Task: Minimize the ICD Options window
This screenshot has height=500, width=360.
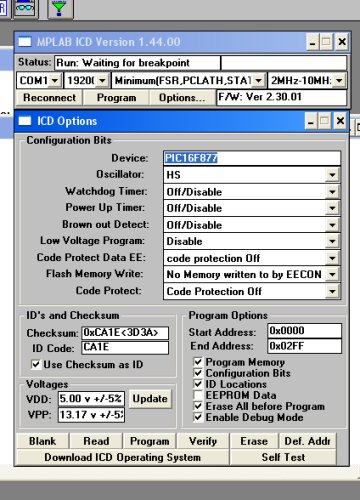Action: click(x=311, y=121)
